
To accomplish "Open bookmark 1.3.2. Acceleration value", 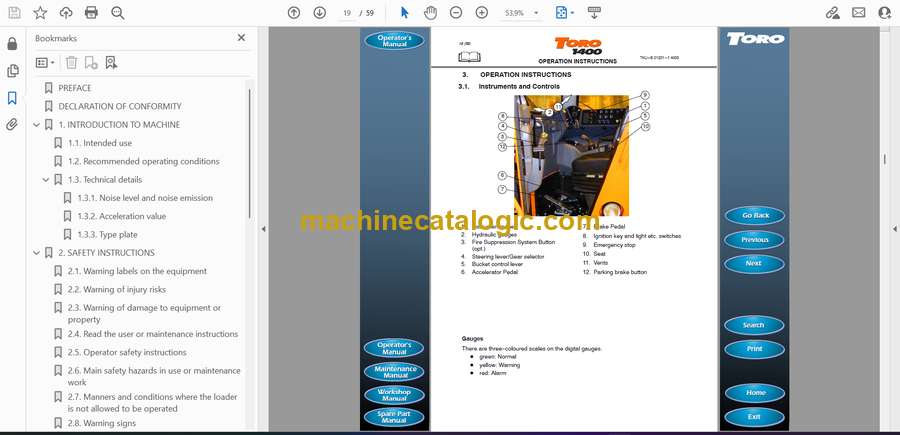I will pyautogui.click(x=122, y=216).
